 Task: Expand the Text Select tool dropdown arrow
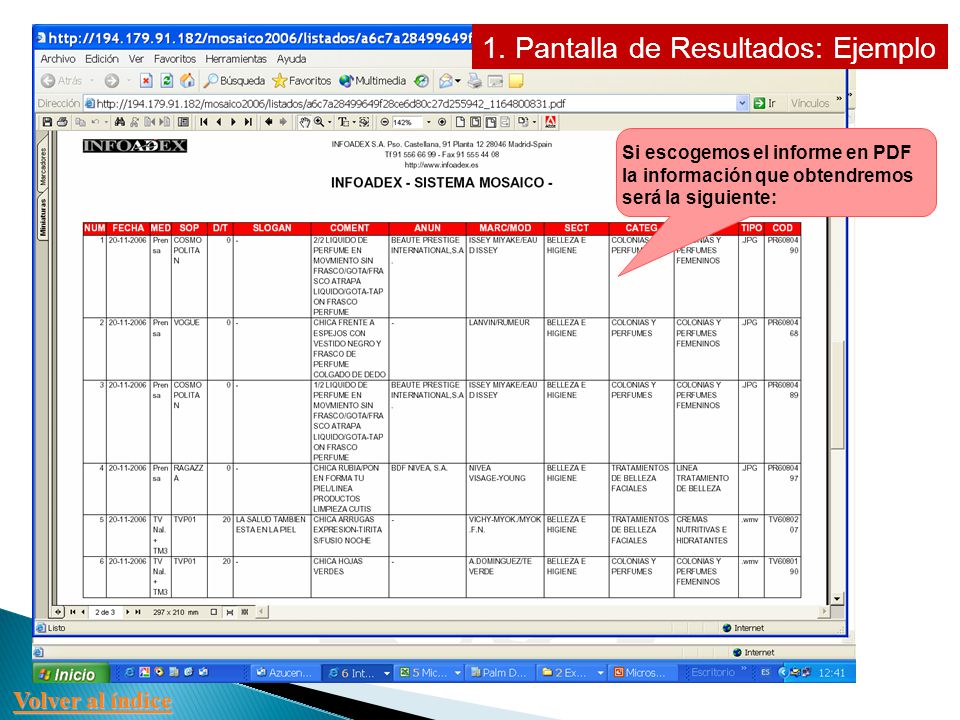(x=353, y=122)
